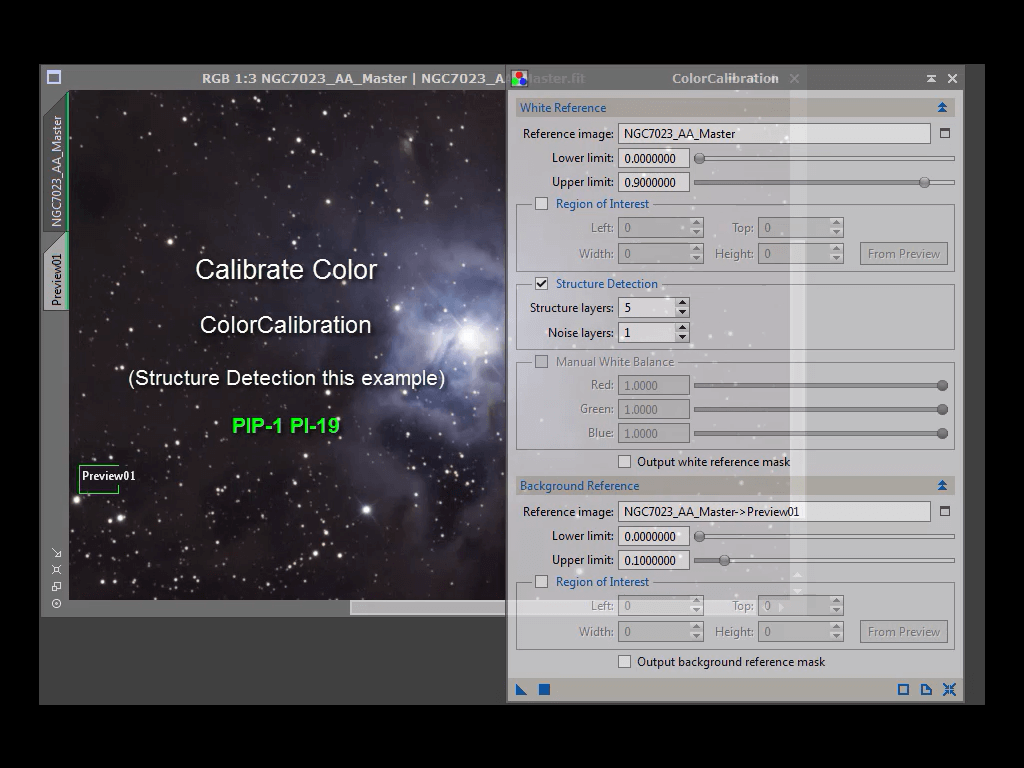
Task: Click the Reset process icon
Action: (949, 689)
